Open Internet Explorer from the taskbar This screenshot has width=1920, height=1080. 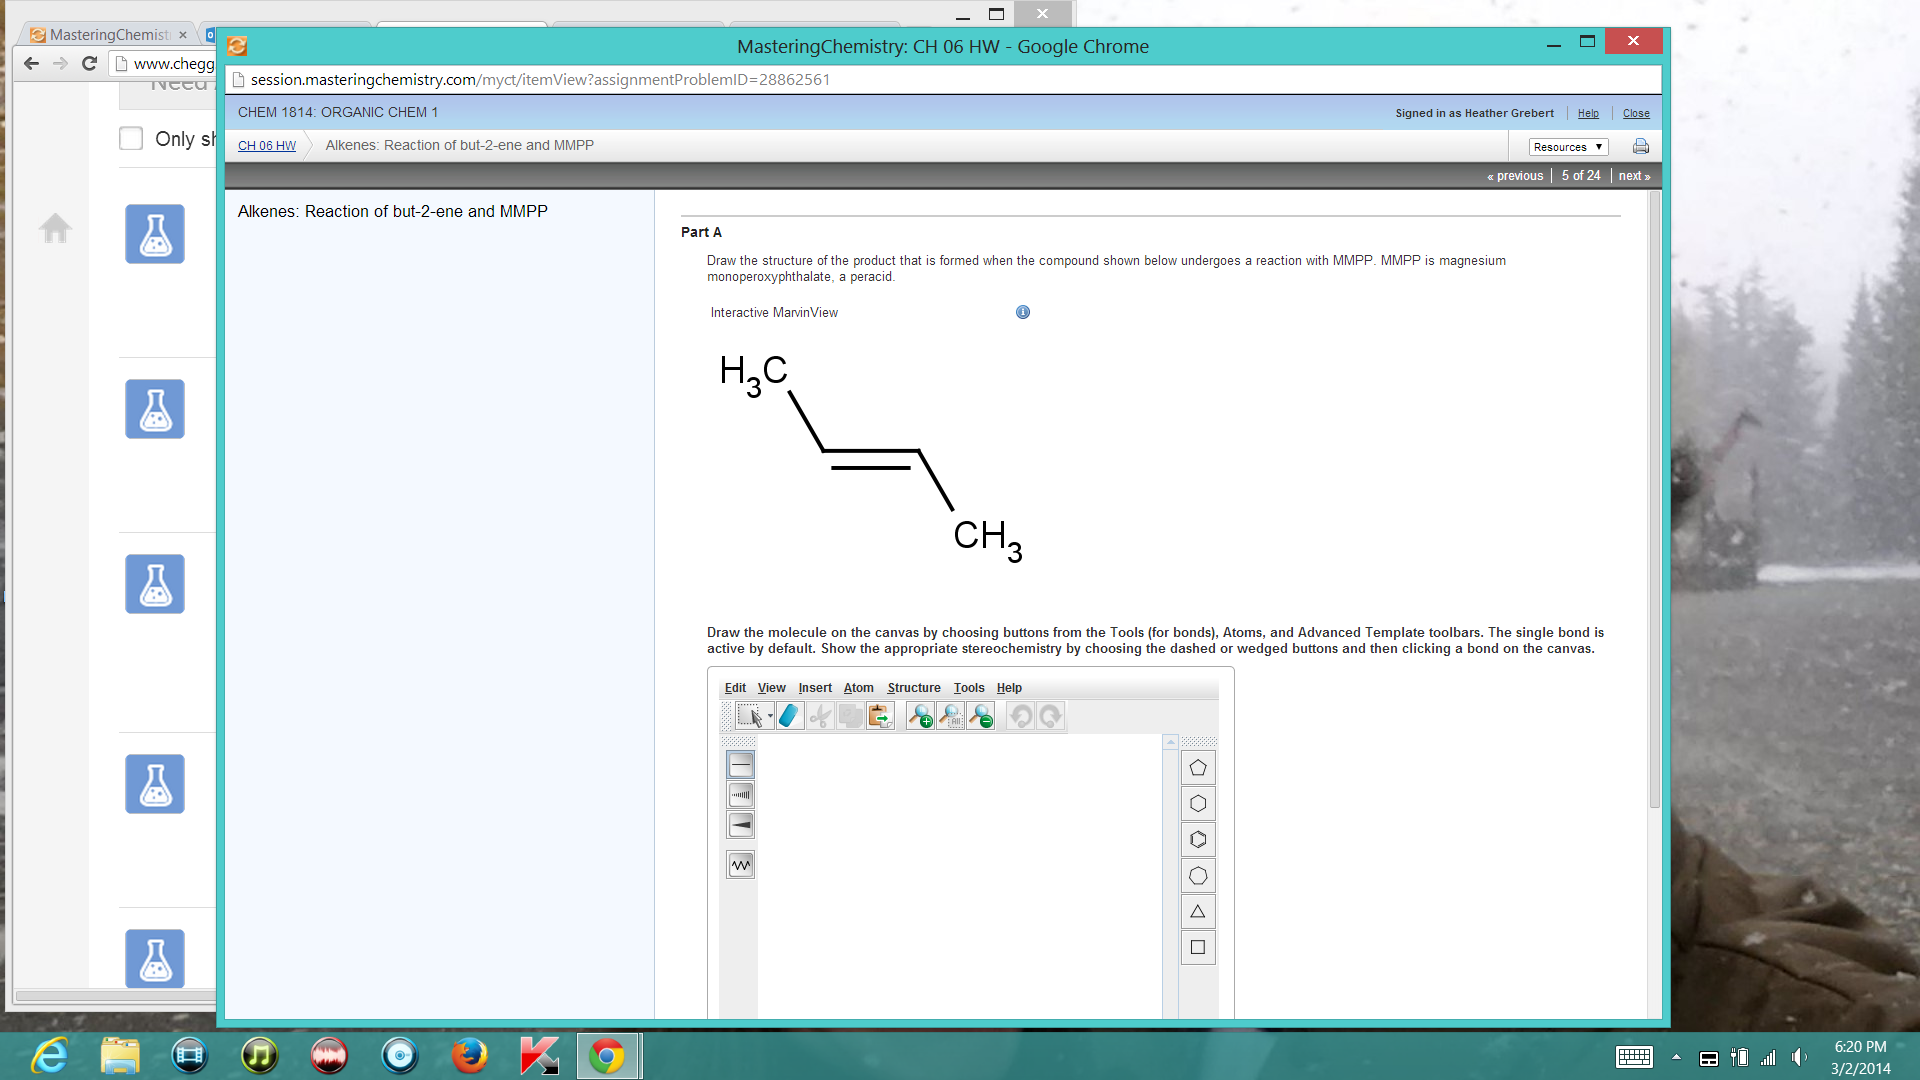coord(49,1056)
